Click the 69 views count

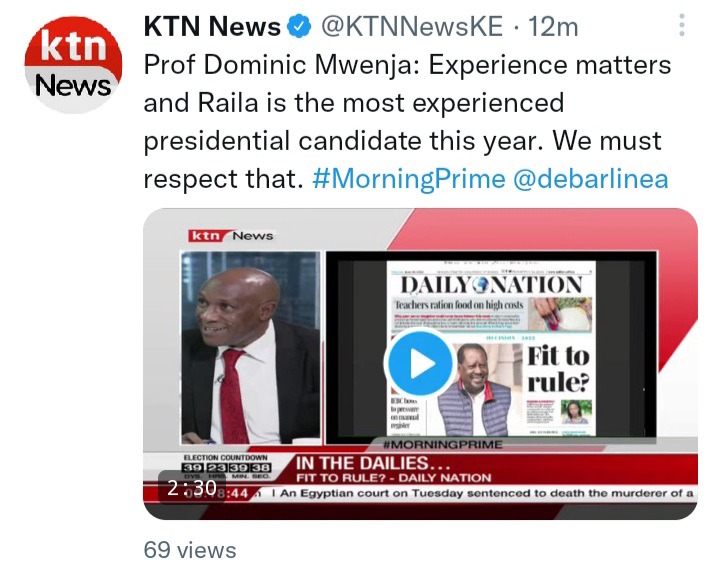(190, 550)
